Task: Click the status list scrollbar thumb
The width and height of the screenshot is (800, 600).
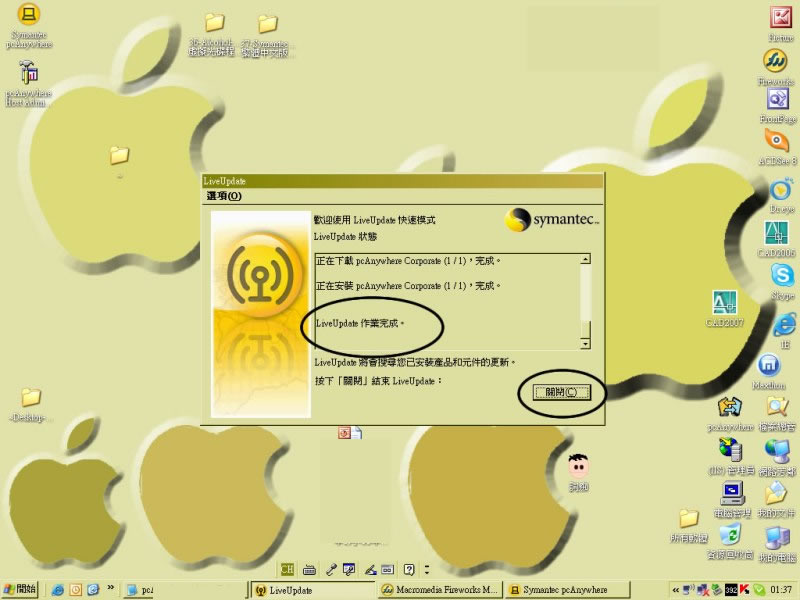Action: pyautogui.click(x=585, y=329)
